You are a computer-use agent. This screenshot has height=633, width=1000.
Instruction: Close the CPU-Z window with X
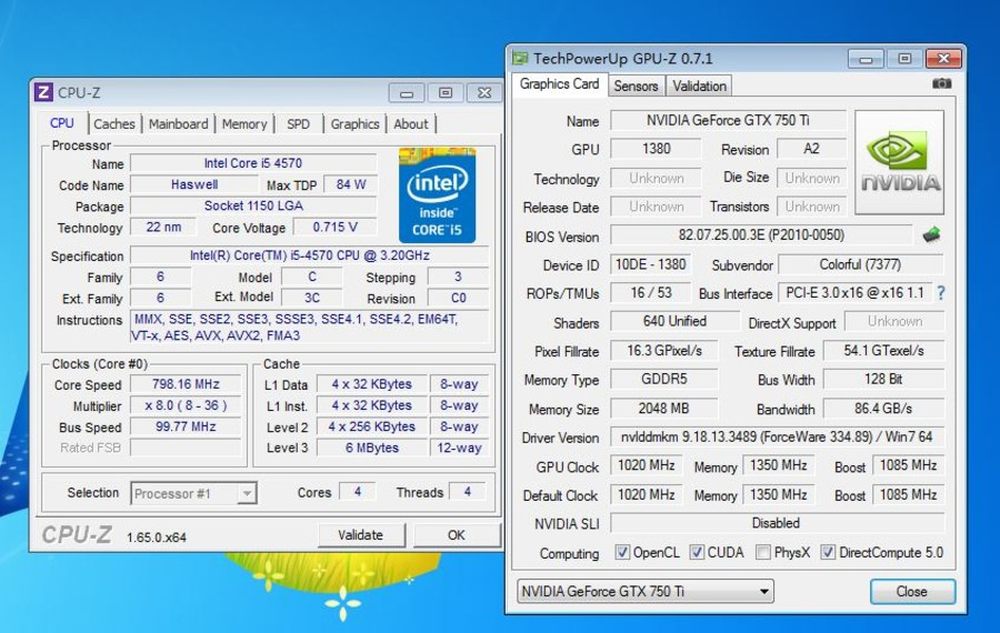484,93
